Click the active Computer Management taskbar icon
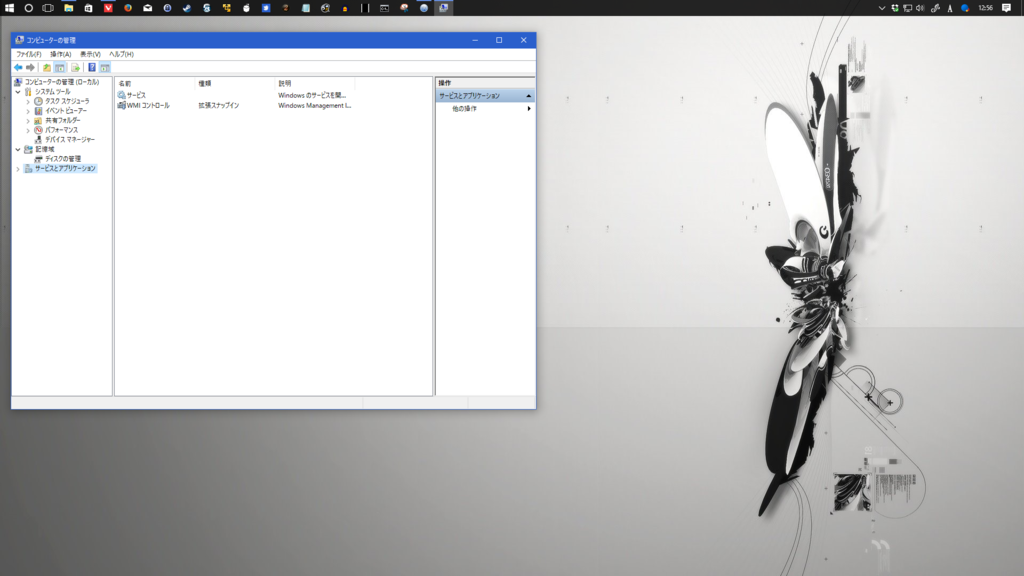 [x=444, y=8]
